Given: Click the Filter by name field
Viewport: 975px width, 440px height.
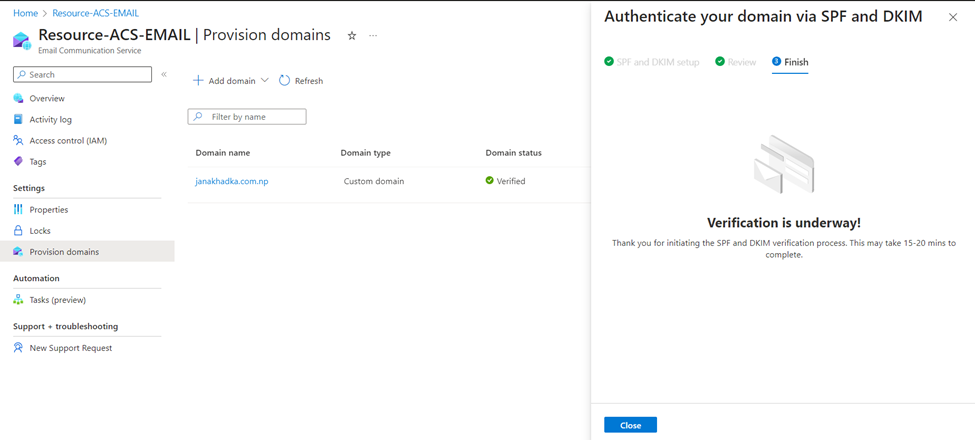Looking at the screenshot, I should click(247, 116).
